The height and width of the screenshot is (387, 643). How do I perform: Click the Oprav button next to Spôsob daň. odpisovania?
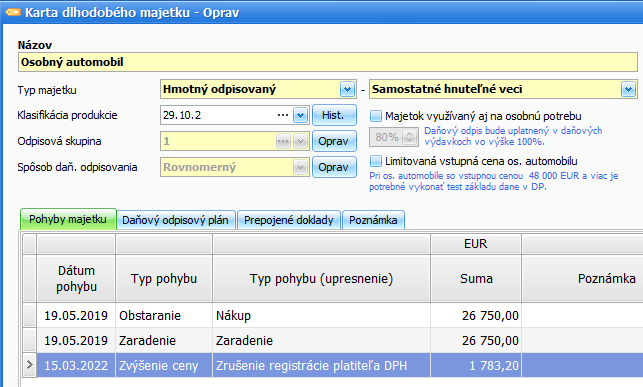point(334,167)
